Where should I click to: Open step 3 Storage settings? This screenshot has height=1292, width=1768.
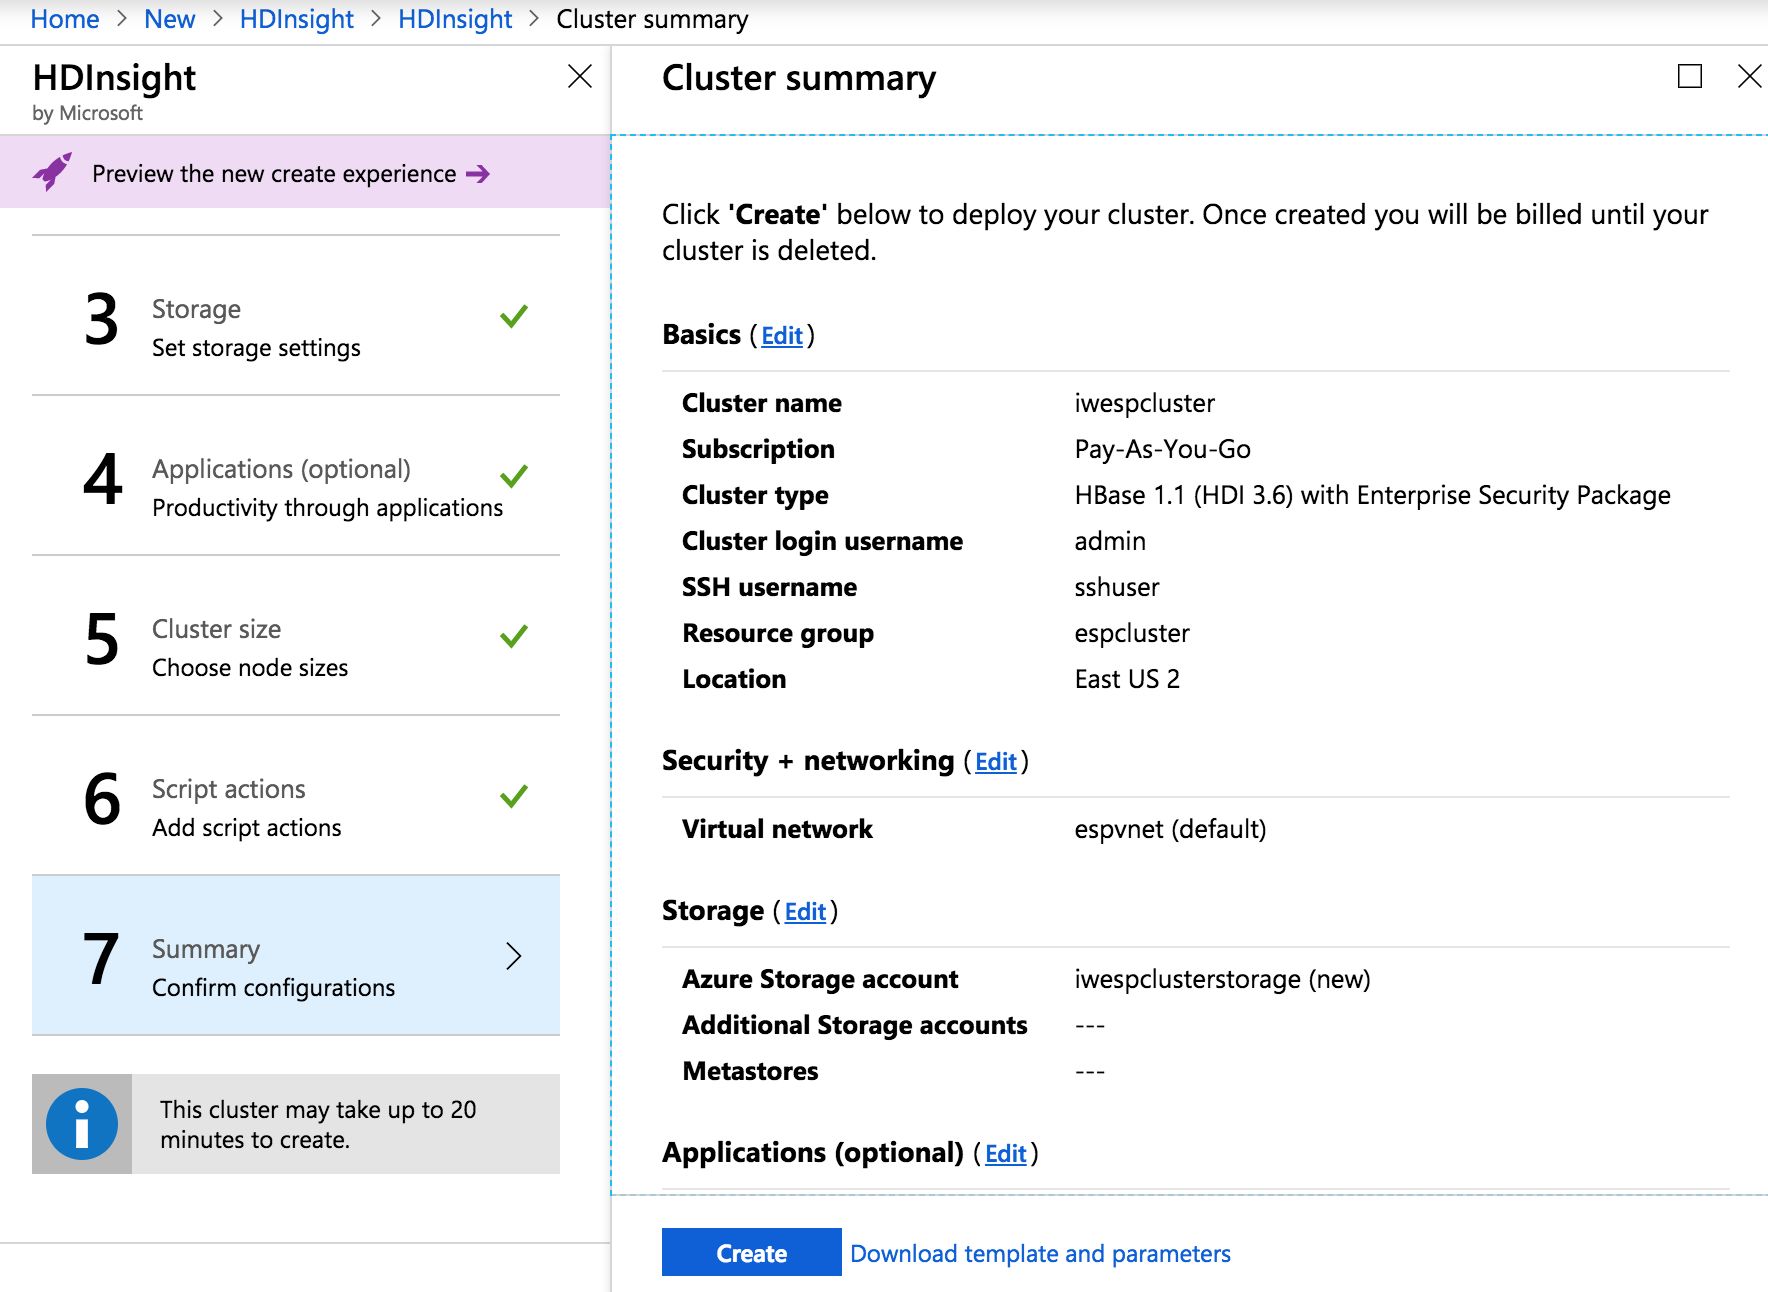tap(296, 316)
